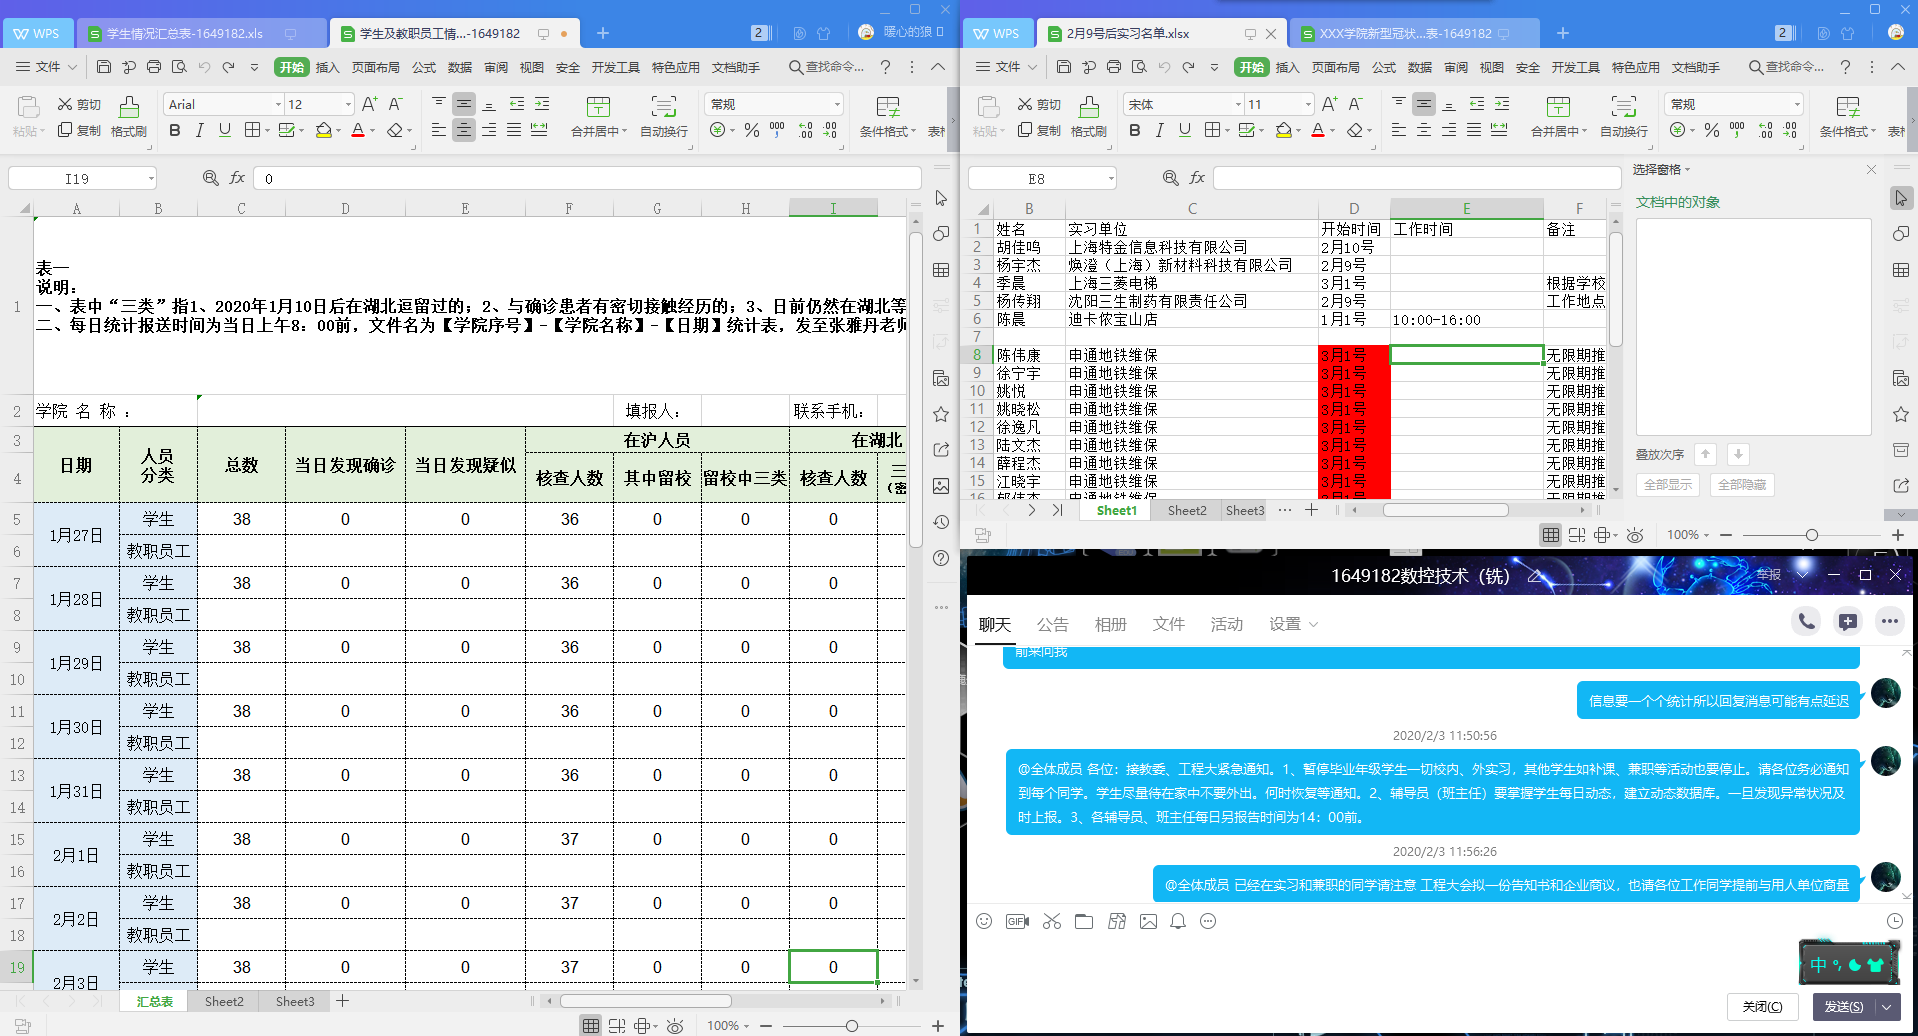
Task: Click insert function fx icon in left window
Action: click(x=237, y=178)
